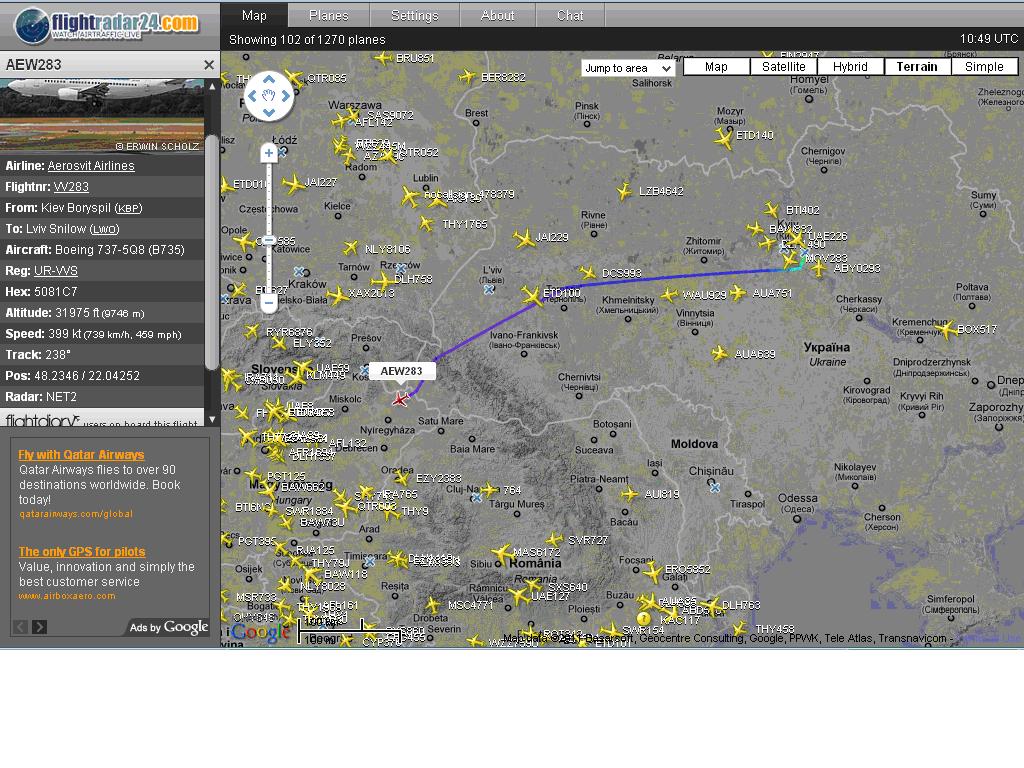Select the Simple map view
1024x768 pixels.
pyautogui.click(x=983, y=67)
